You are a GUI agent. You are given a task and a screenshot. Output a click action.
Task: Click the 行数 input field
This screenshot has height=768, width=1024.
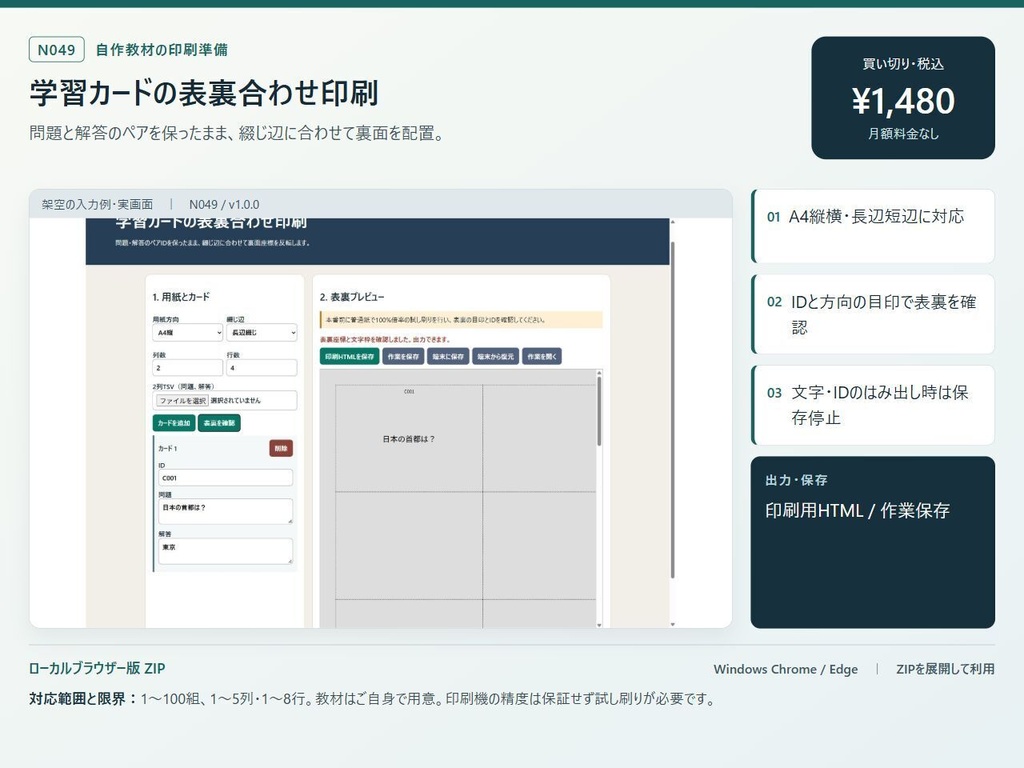point(262,368)
